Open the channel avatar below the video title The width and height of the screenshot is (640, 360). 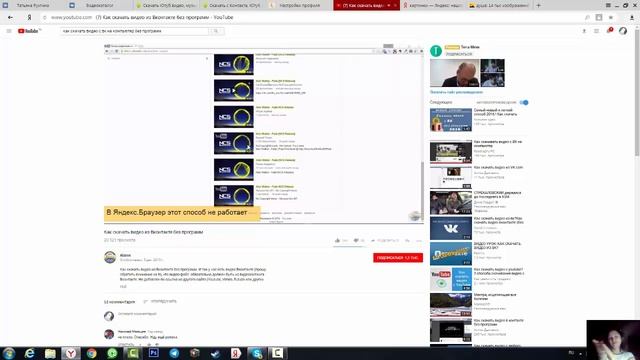click(x=110, y=257)
